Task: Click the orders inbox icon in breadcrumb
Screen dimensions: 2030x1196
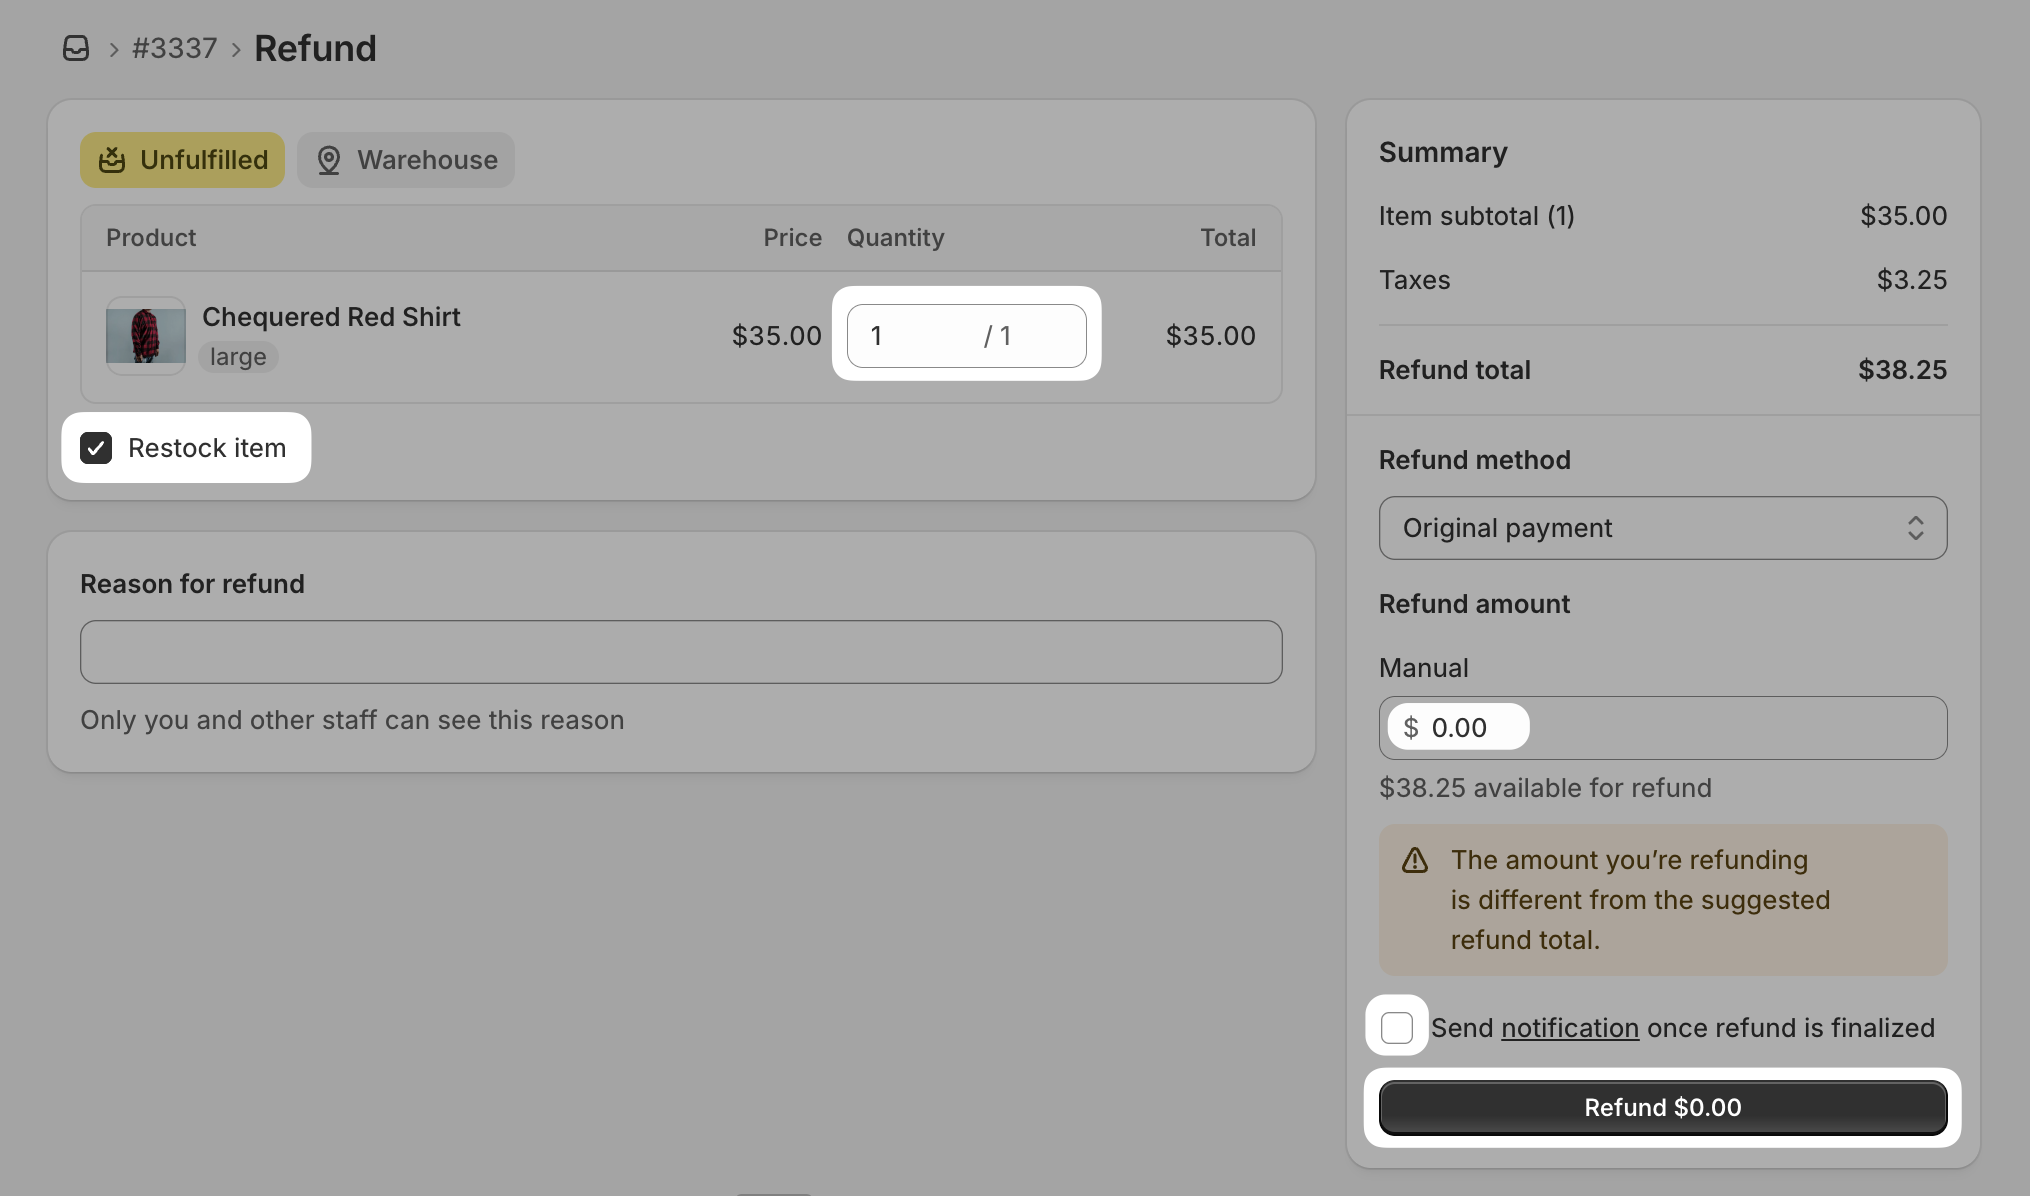Action: (76, 48)
